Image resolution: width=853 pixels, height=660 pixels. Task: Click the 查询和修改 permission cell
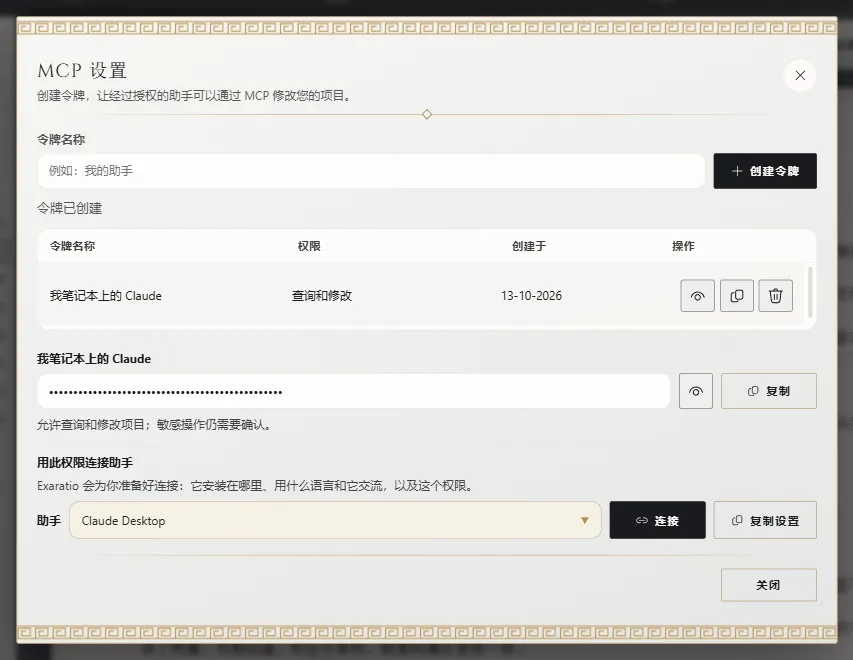click(322, 295)
